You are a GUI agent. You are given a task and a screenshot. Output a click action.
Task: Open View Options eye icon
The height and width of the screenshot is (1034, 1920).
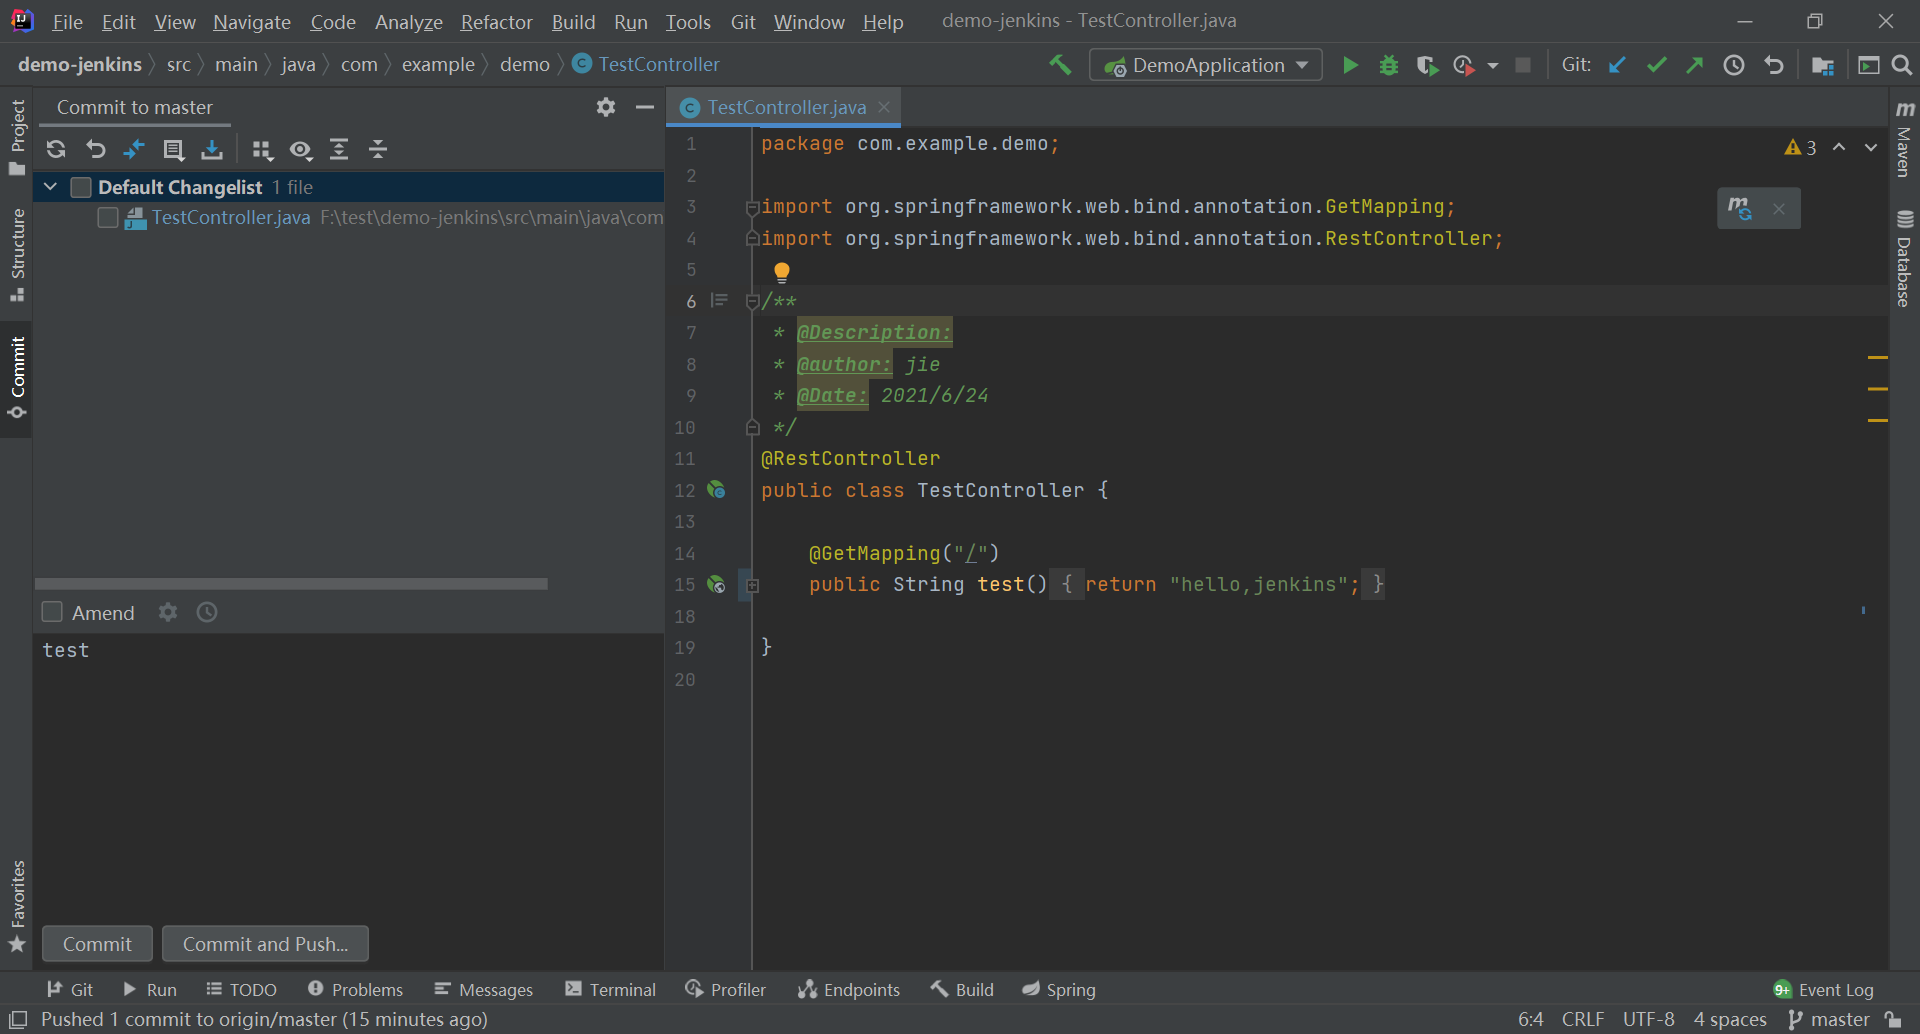[x=301, y=150]
